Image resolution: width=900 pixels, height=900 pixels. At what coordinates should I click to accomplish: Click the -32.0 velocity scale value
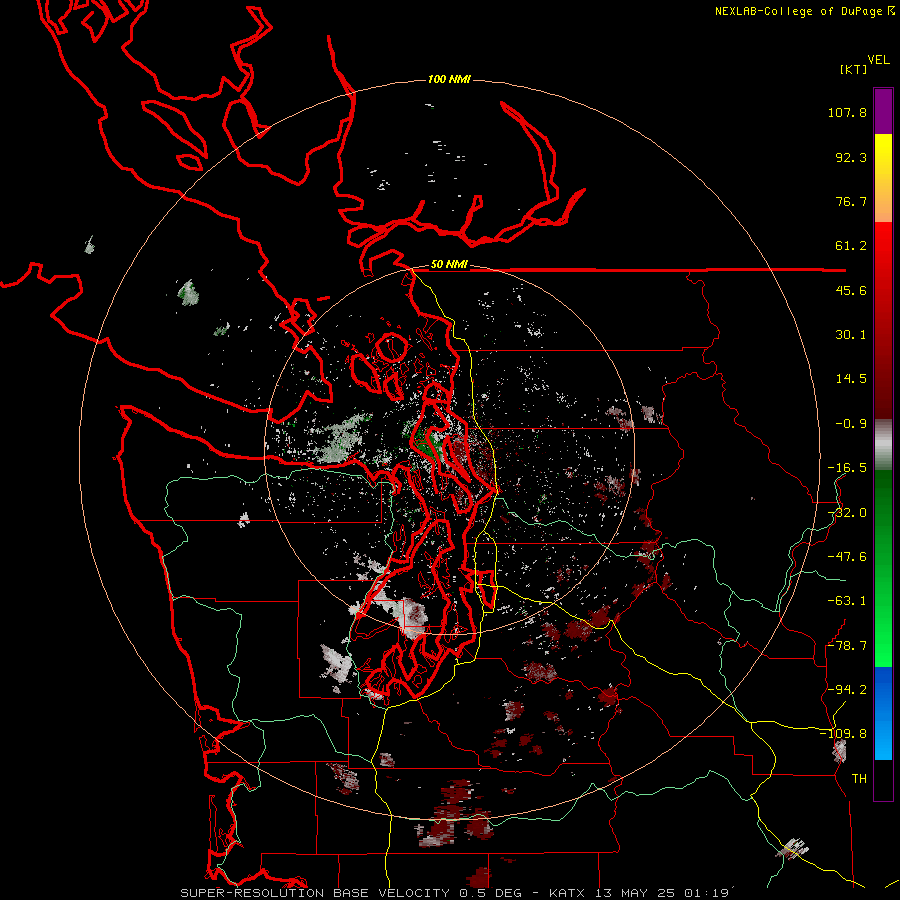[x=847, y=513]
